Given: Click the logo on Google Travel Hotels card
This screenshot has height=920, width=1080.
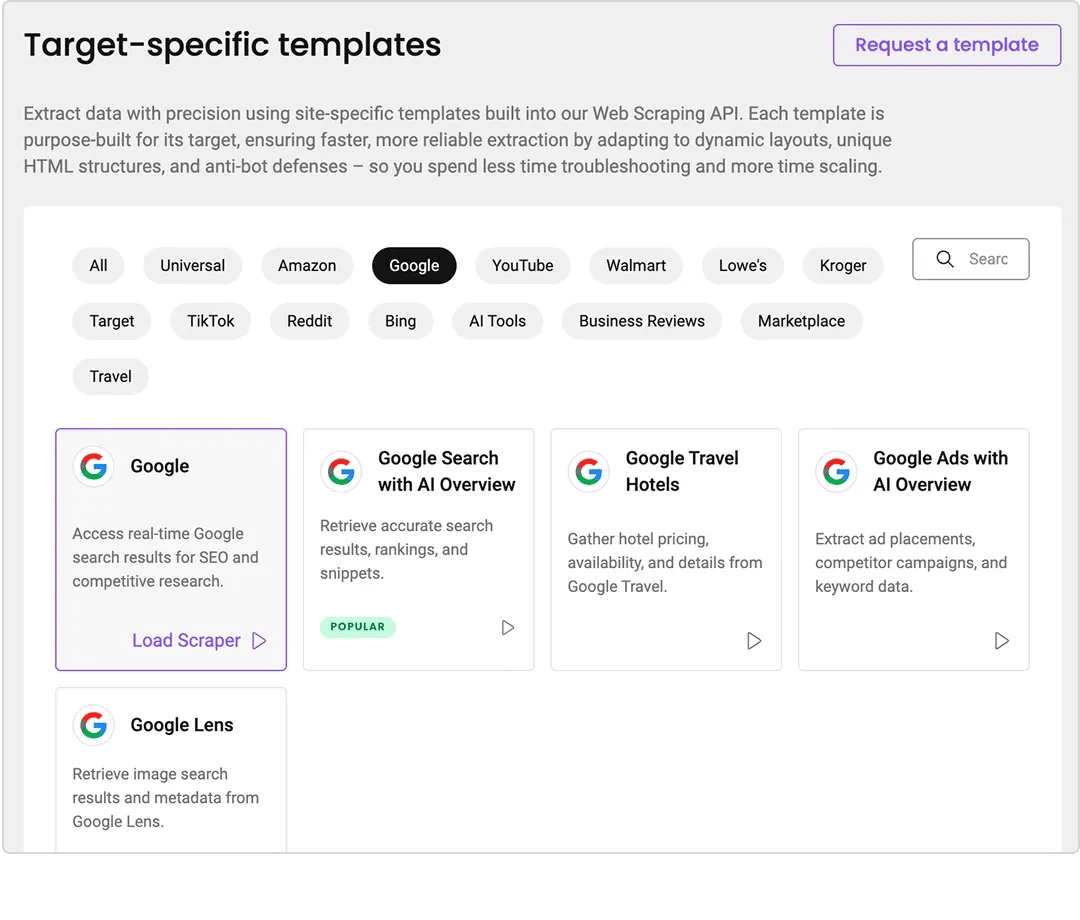Looking at the screenshot, I should pyautogui.click(x=588, y=472).
